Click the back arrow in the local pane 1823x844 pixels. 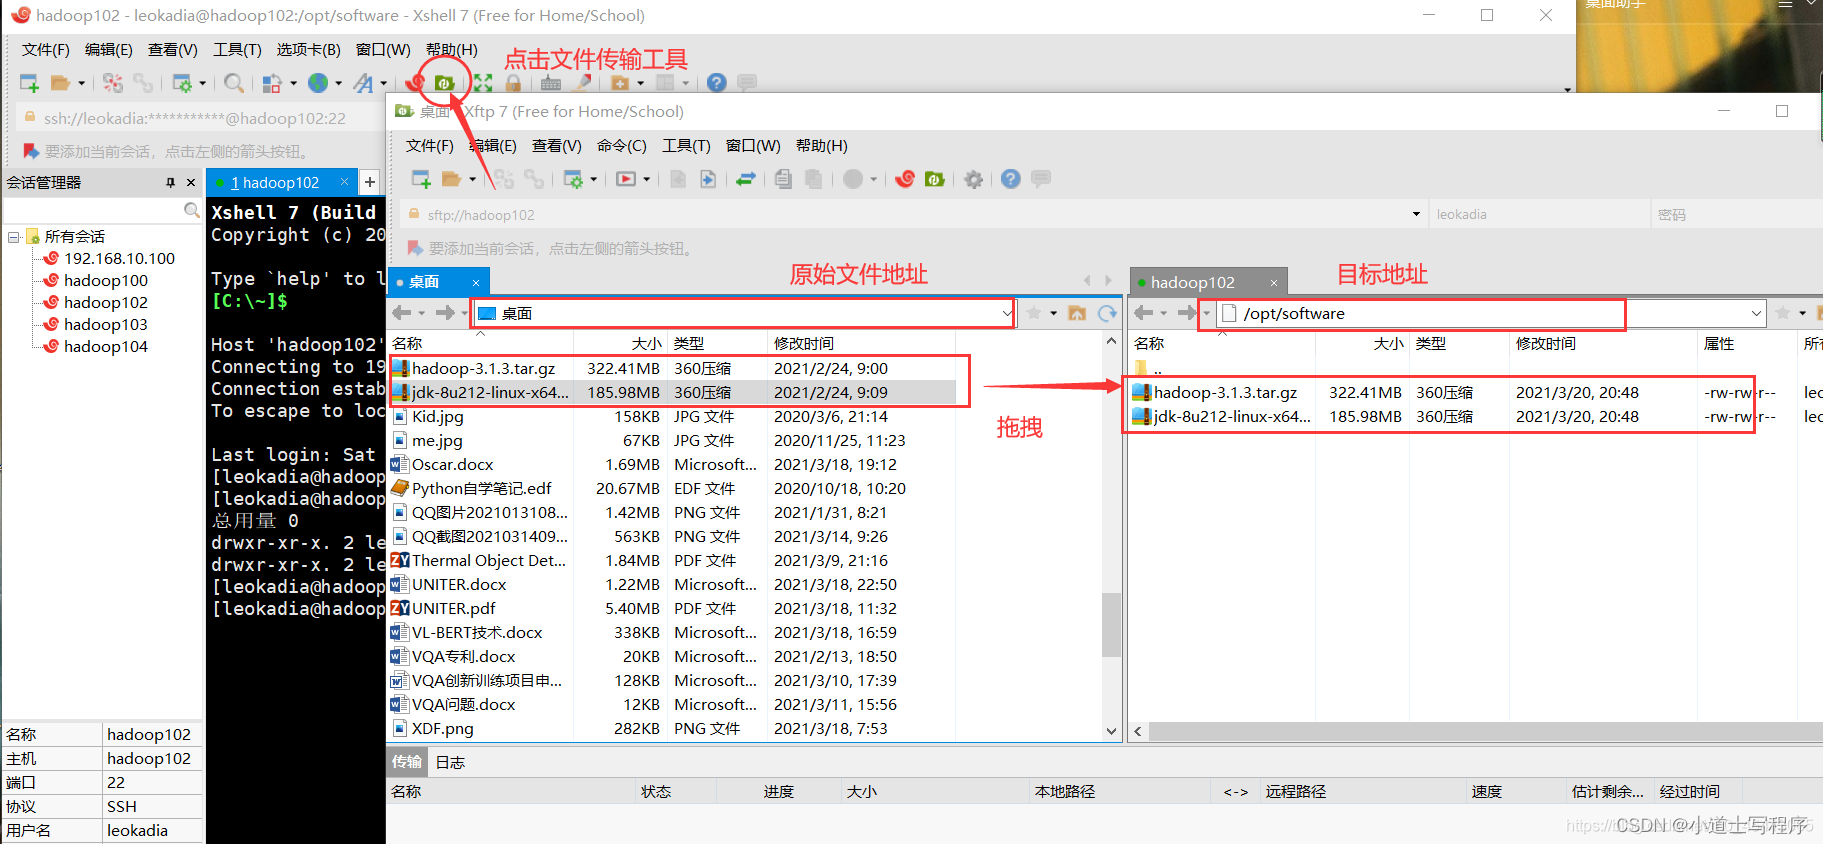pyautogui.click(x=402, y=313)
